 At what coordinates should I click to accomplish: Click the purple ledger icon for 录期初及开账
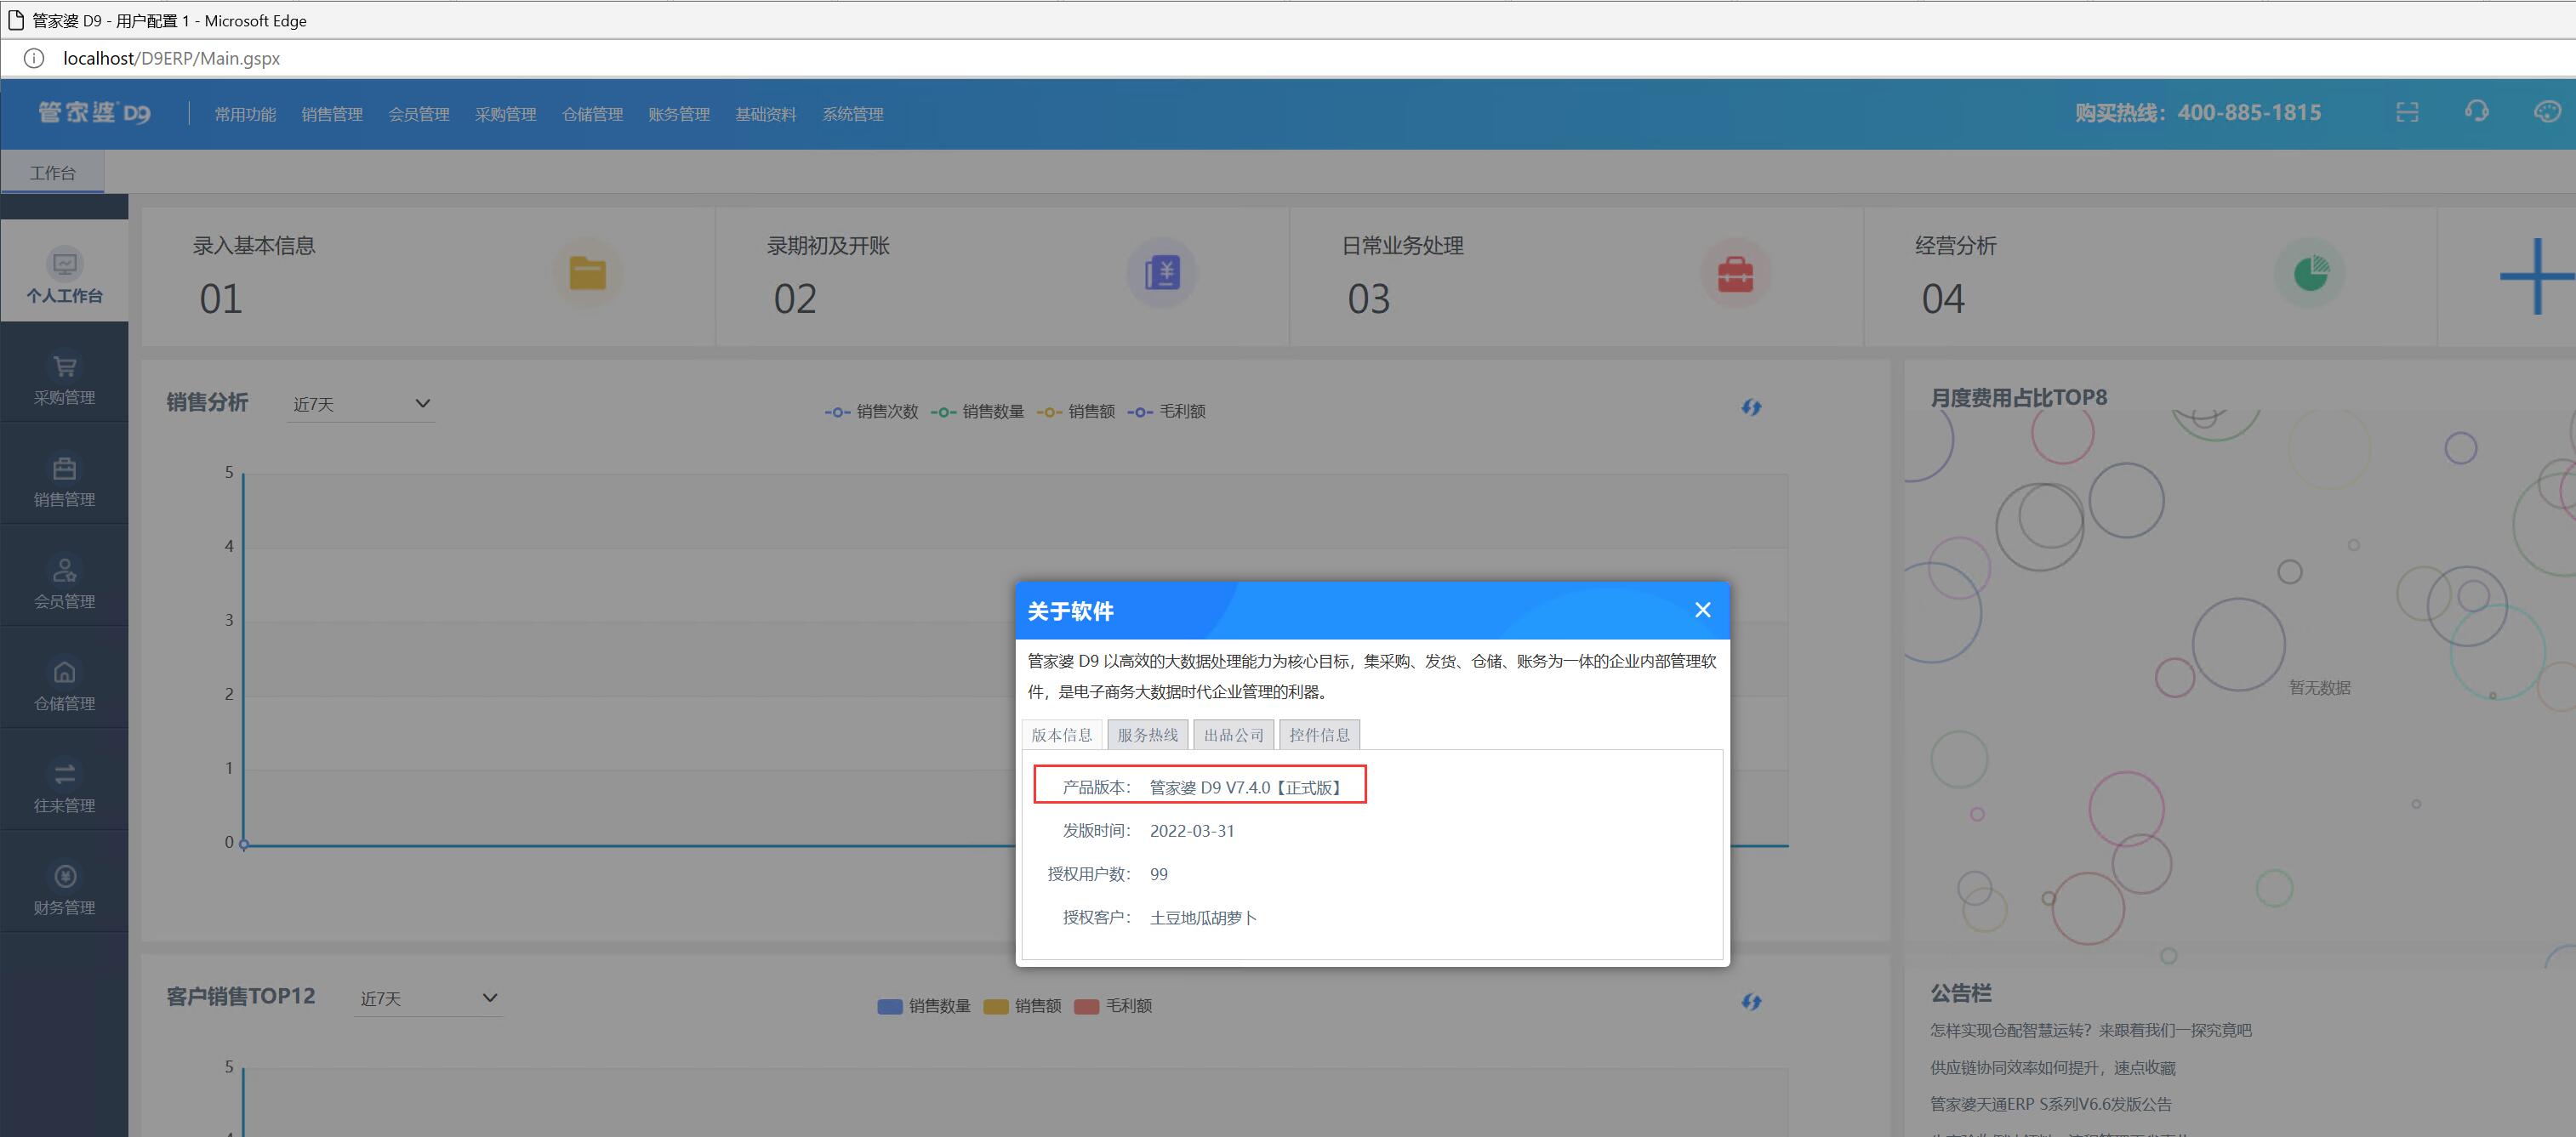(1162, 273)
